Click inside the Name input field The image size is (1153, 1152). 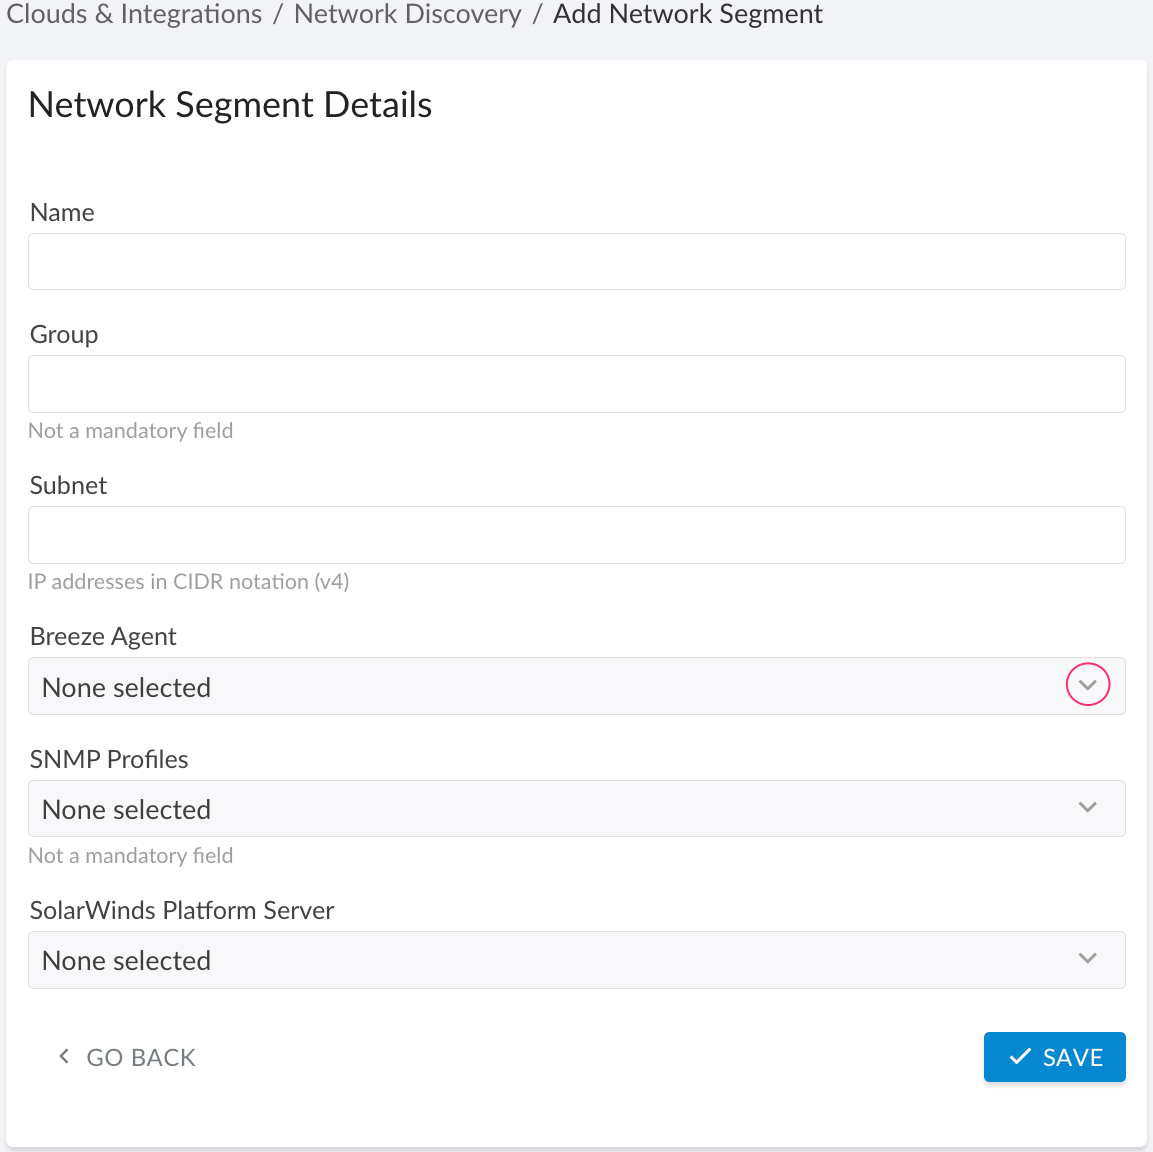pyautogui.click(x=575, y=261)
